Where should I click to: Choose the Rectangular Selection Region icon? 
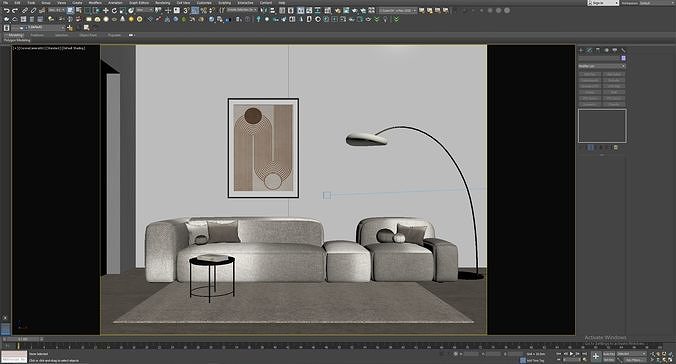tap(87, 10)
